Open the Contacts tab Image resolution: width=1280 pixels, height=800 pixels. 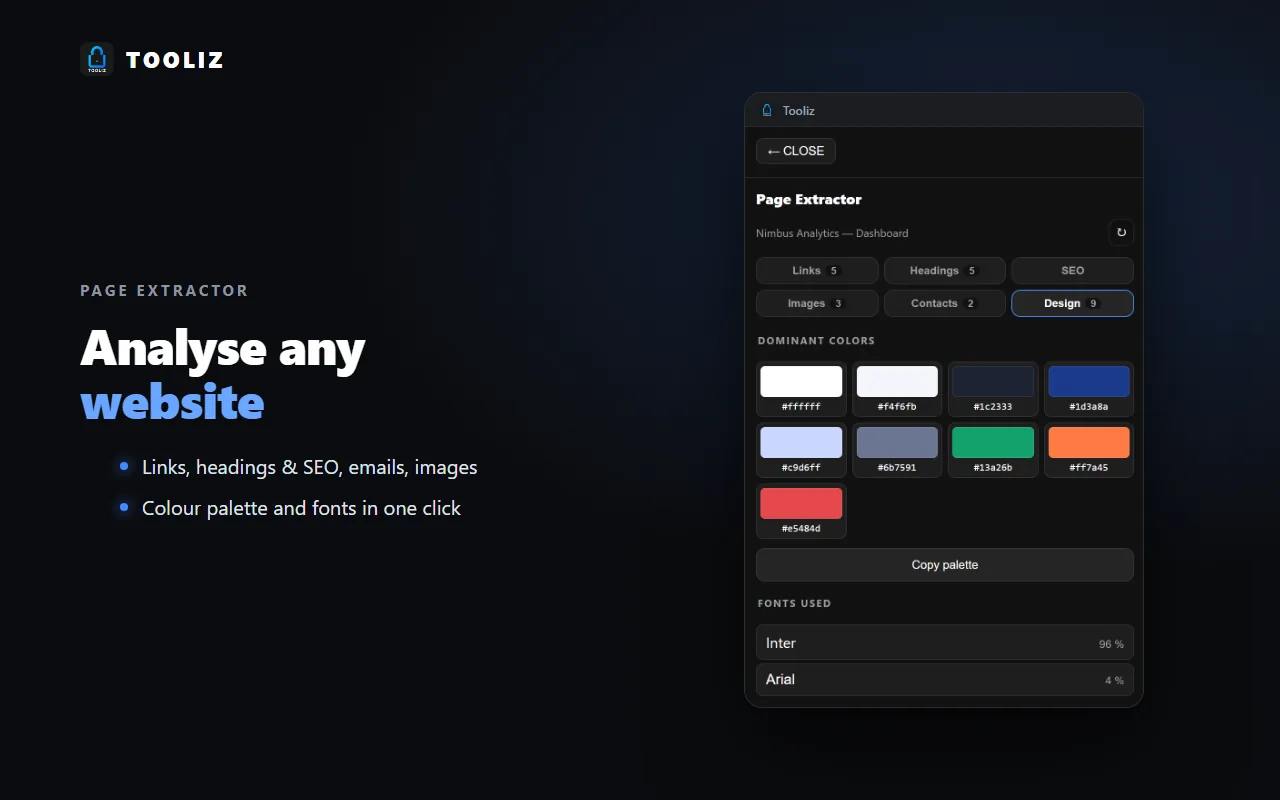pos(945,303)
